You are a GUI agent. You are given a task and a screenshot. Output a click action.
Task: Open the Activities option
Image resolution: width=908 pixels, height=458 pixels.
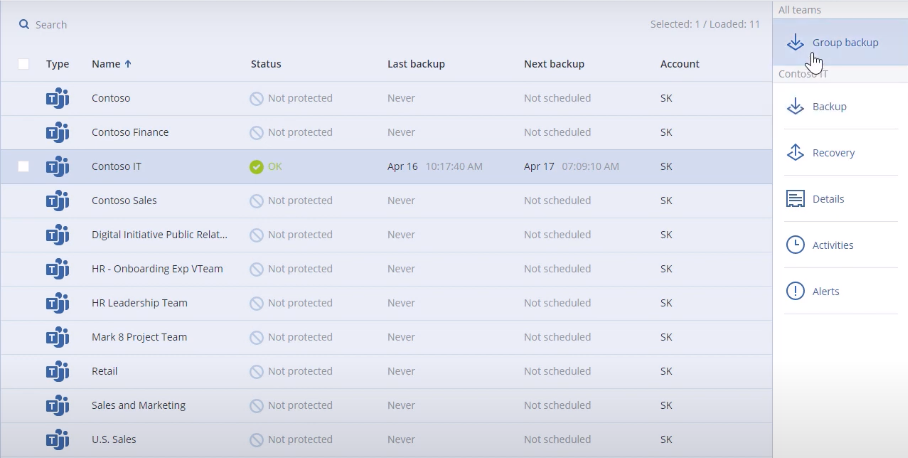(x=840, y=245)
